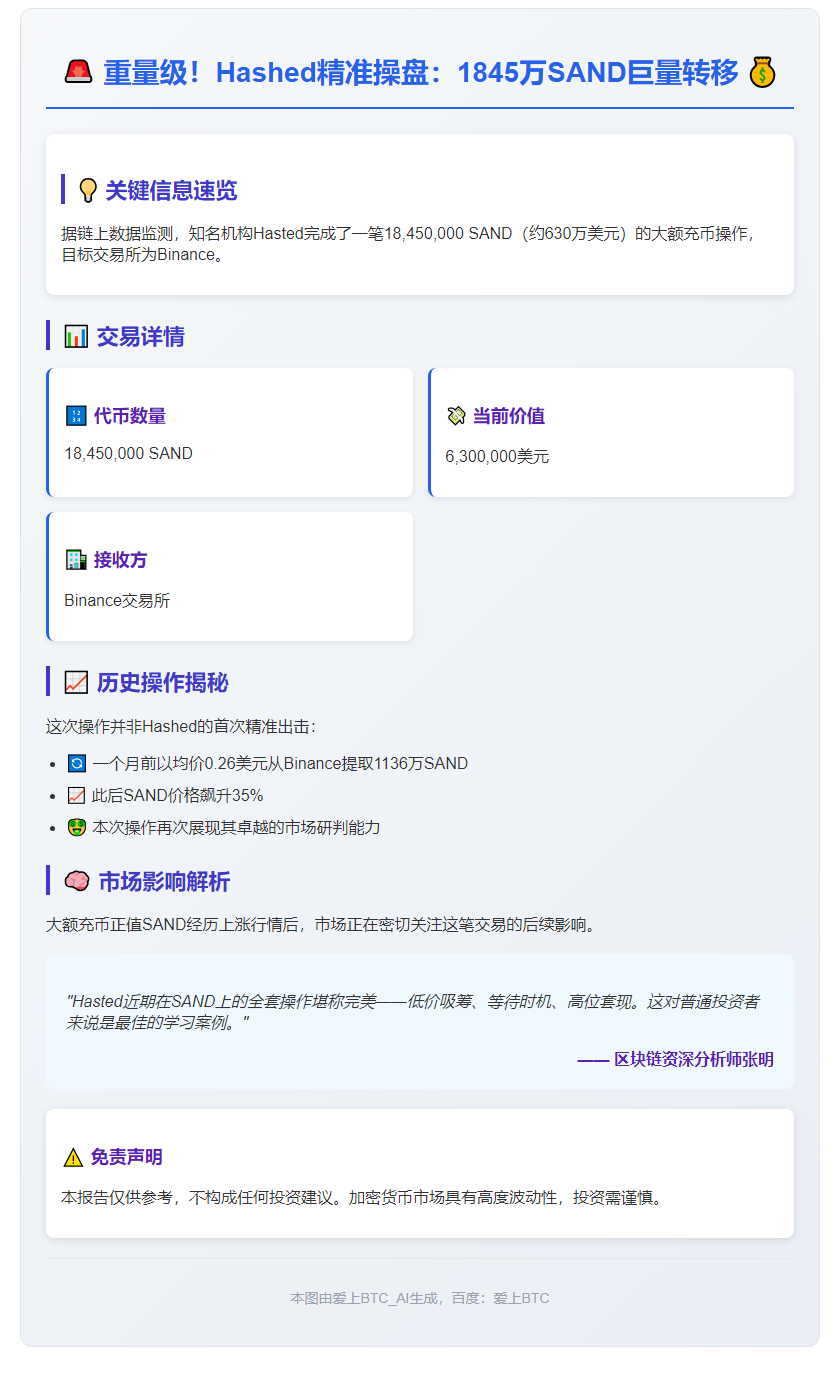Screen dimensions: 840x1378
Task: Click the red siren emoji in title
Action: click(x=78, y=72)
